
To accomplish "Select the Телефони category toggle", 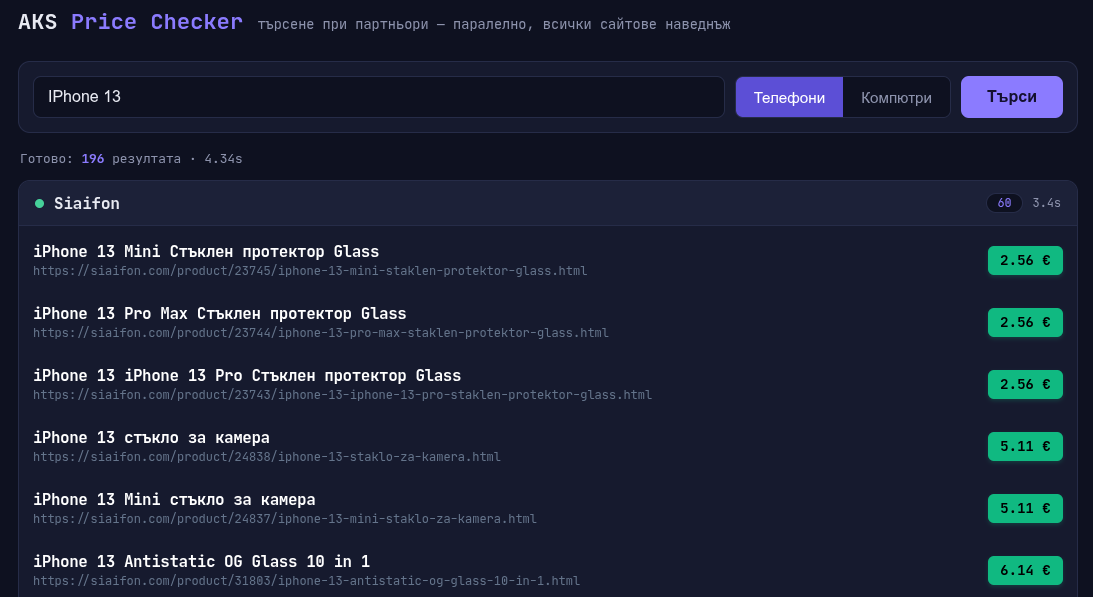I will pyautogui.click(x=789, y=98).
